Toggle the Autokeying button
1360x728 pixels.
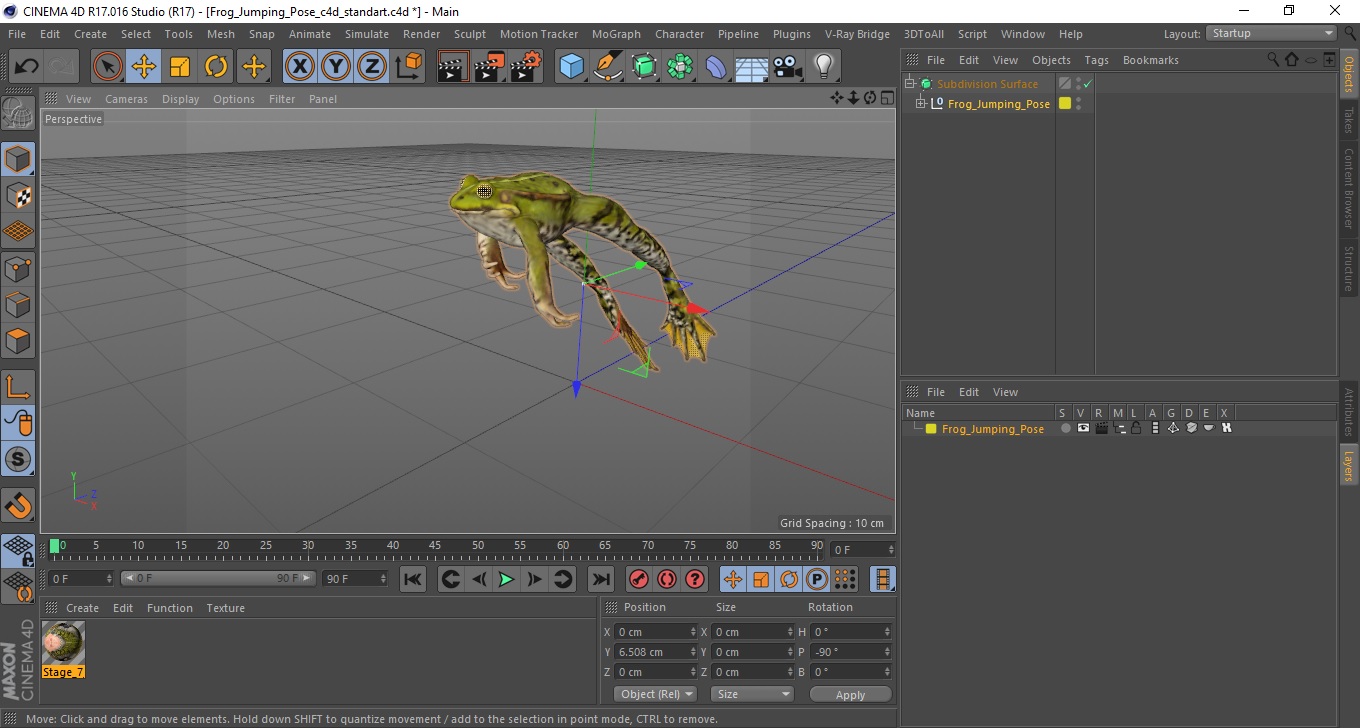click(x=667, y=579)
